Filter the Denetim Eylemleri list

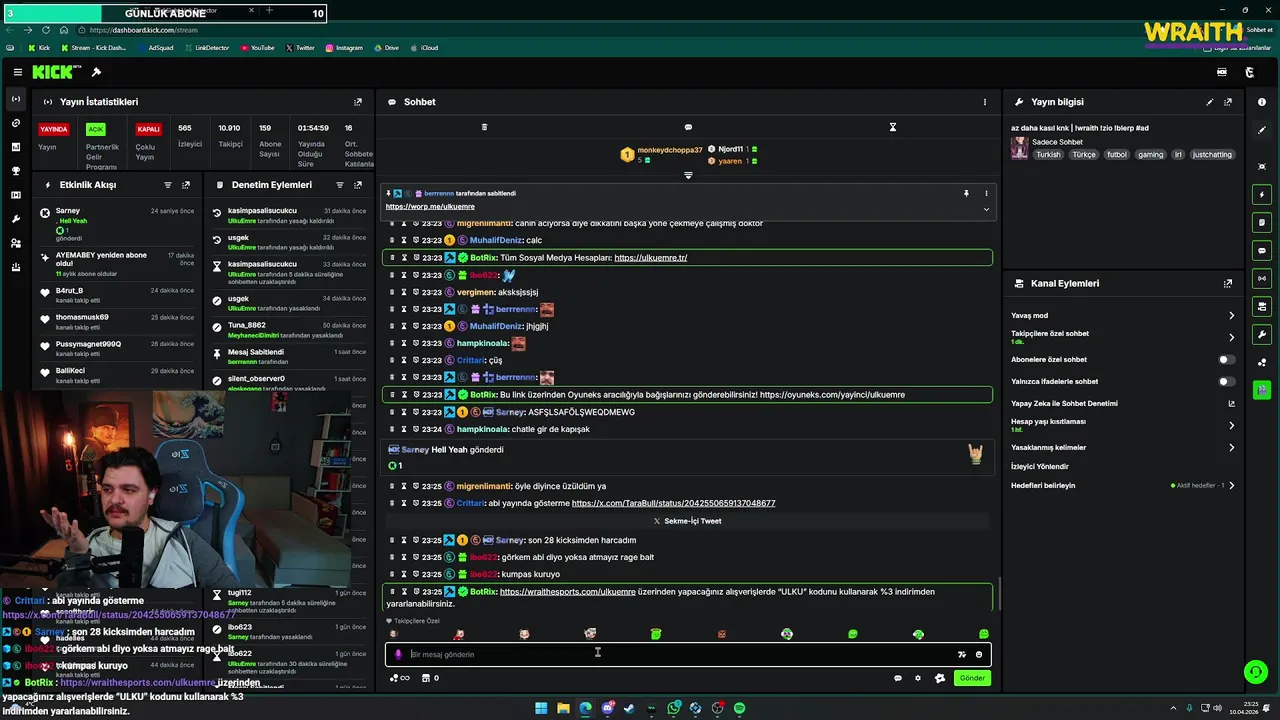coord(340,185)
